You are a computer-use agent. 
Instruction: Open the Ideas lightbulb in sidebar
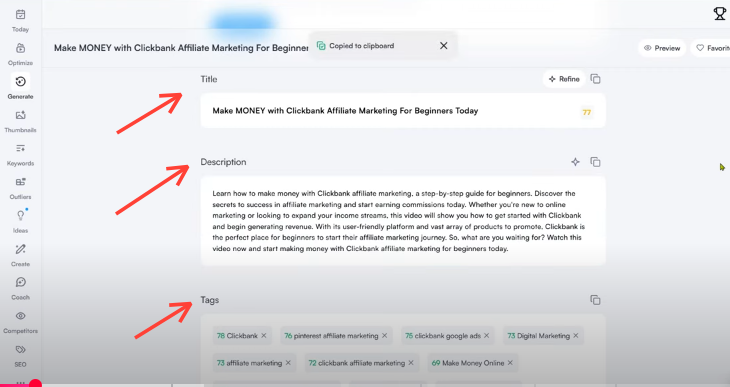point(20,216)
